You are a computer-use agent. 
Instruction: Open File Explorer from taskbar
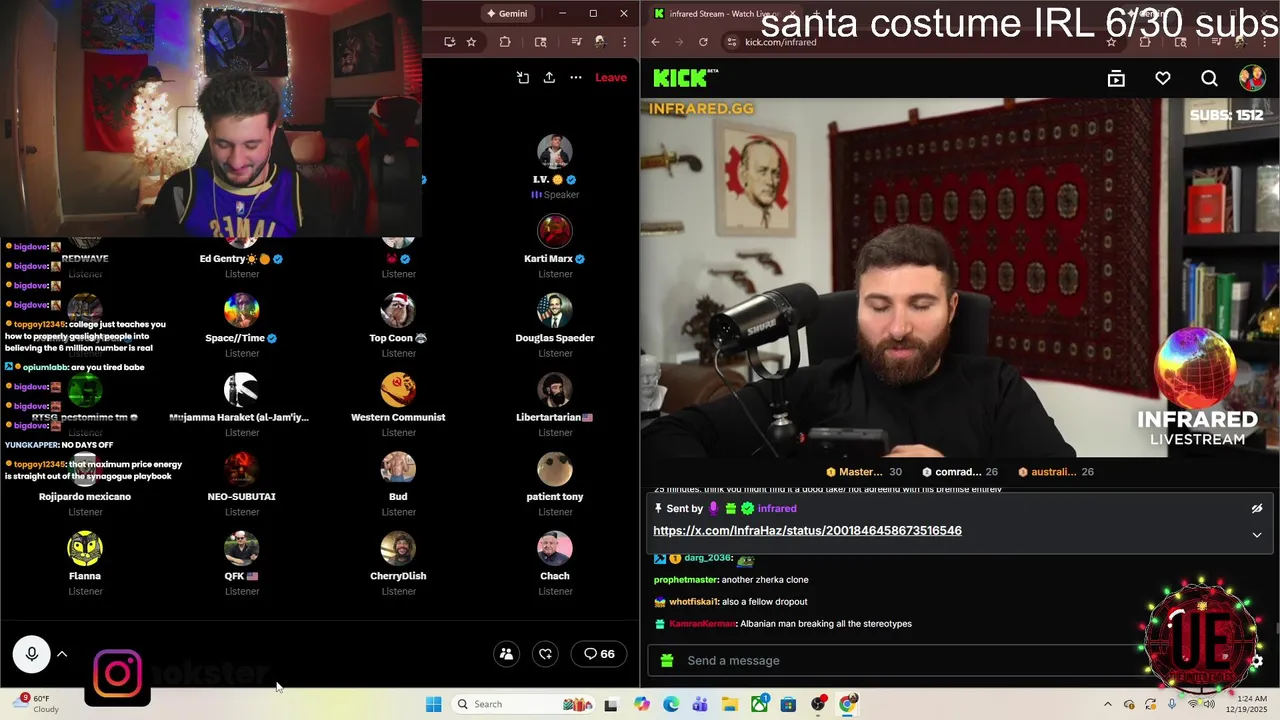click(x=730, y=704)
